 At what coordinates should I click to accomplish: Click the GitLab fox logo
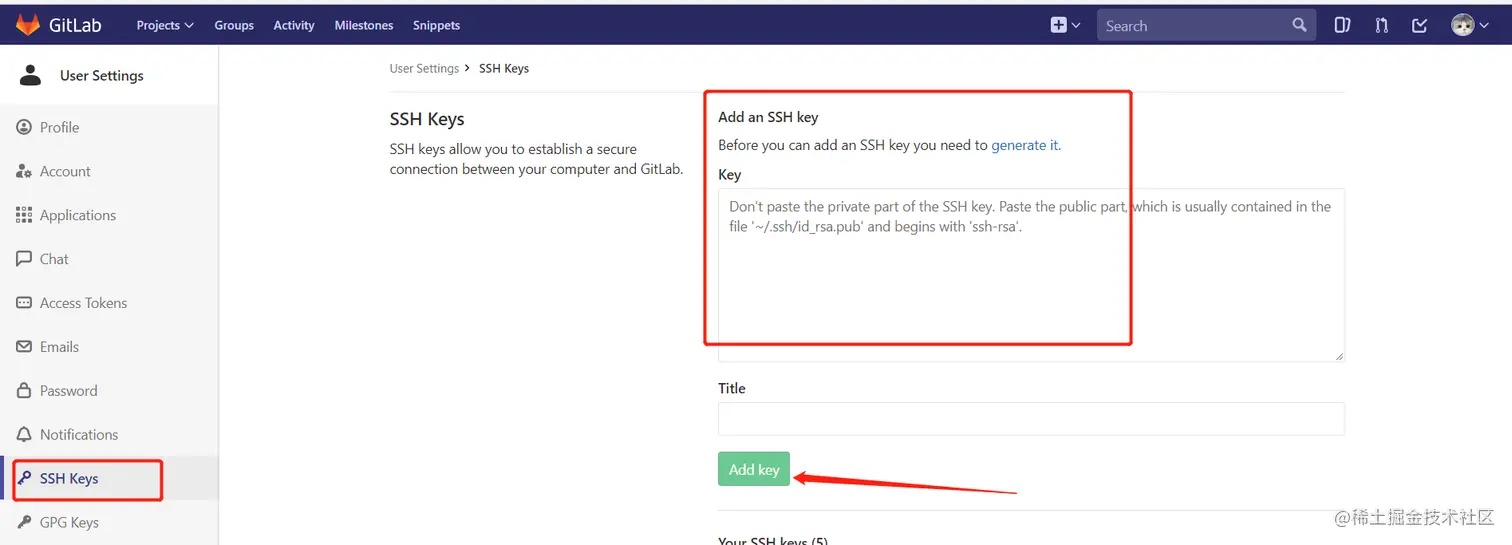(27, 25)
